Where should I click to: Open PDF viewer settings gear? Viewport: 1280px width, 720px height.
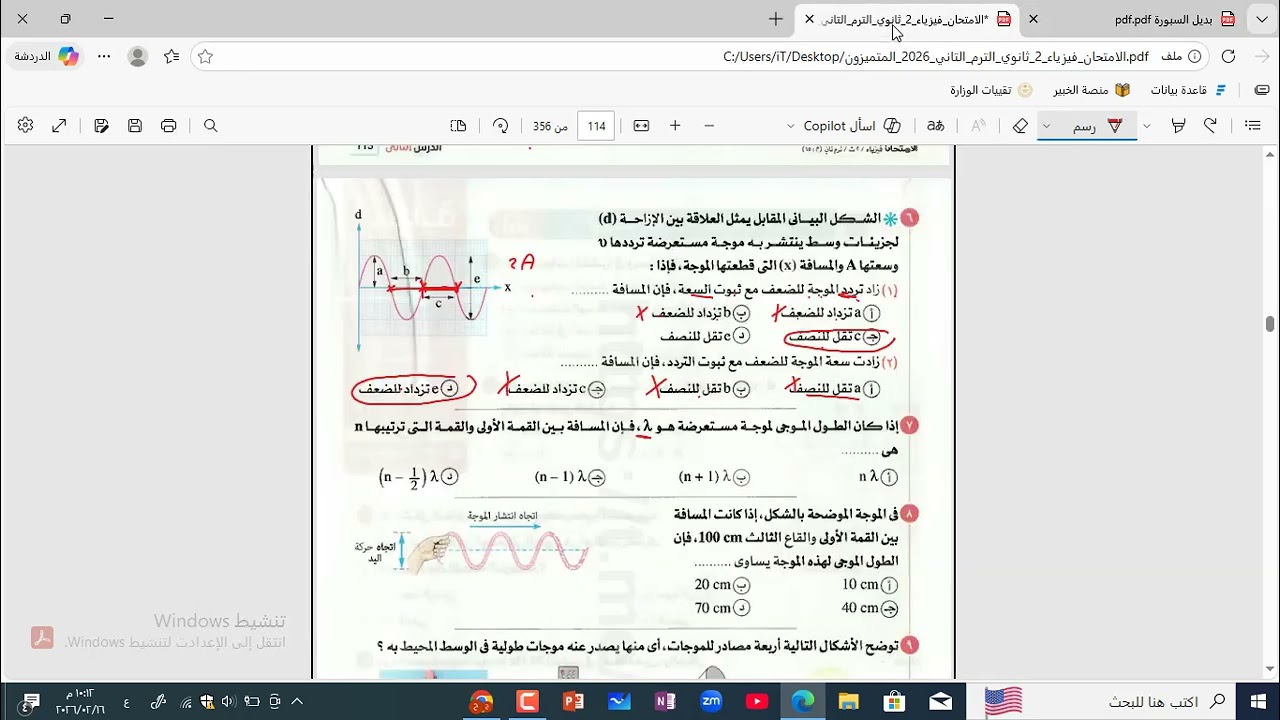25,126
